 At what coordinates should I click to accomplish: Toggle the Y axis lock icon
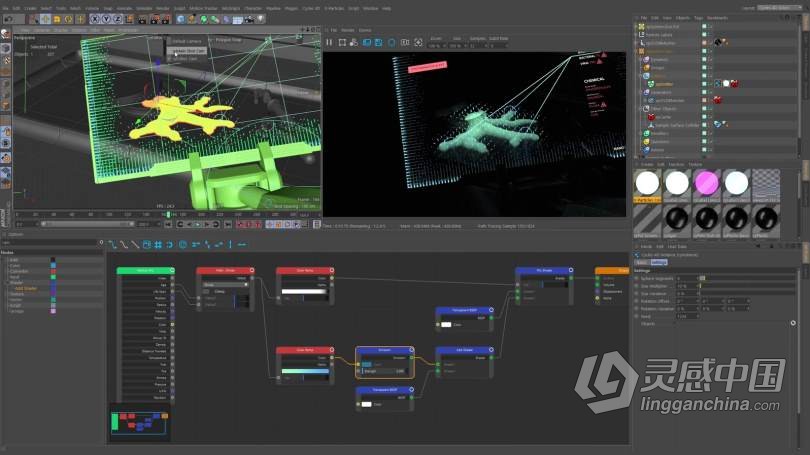(x=106, y=19)
